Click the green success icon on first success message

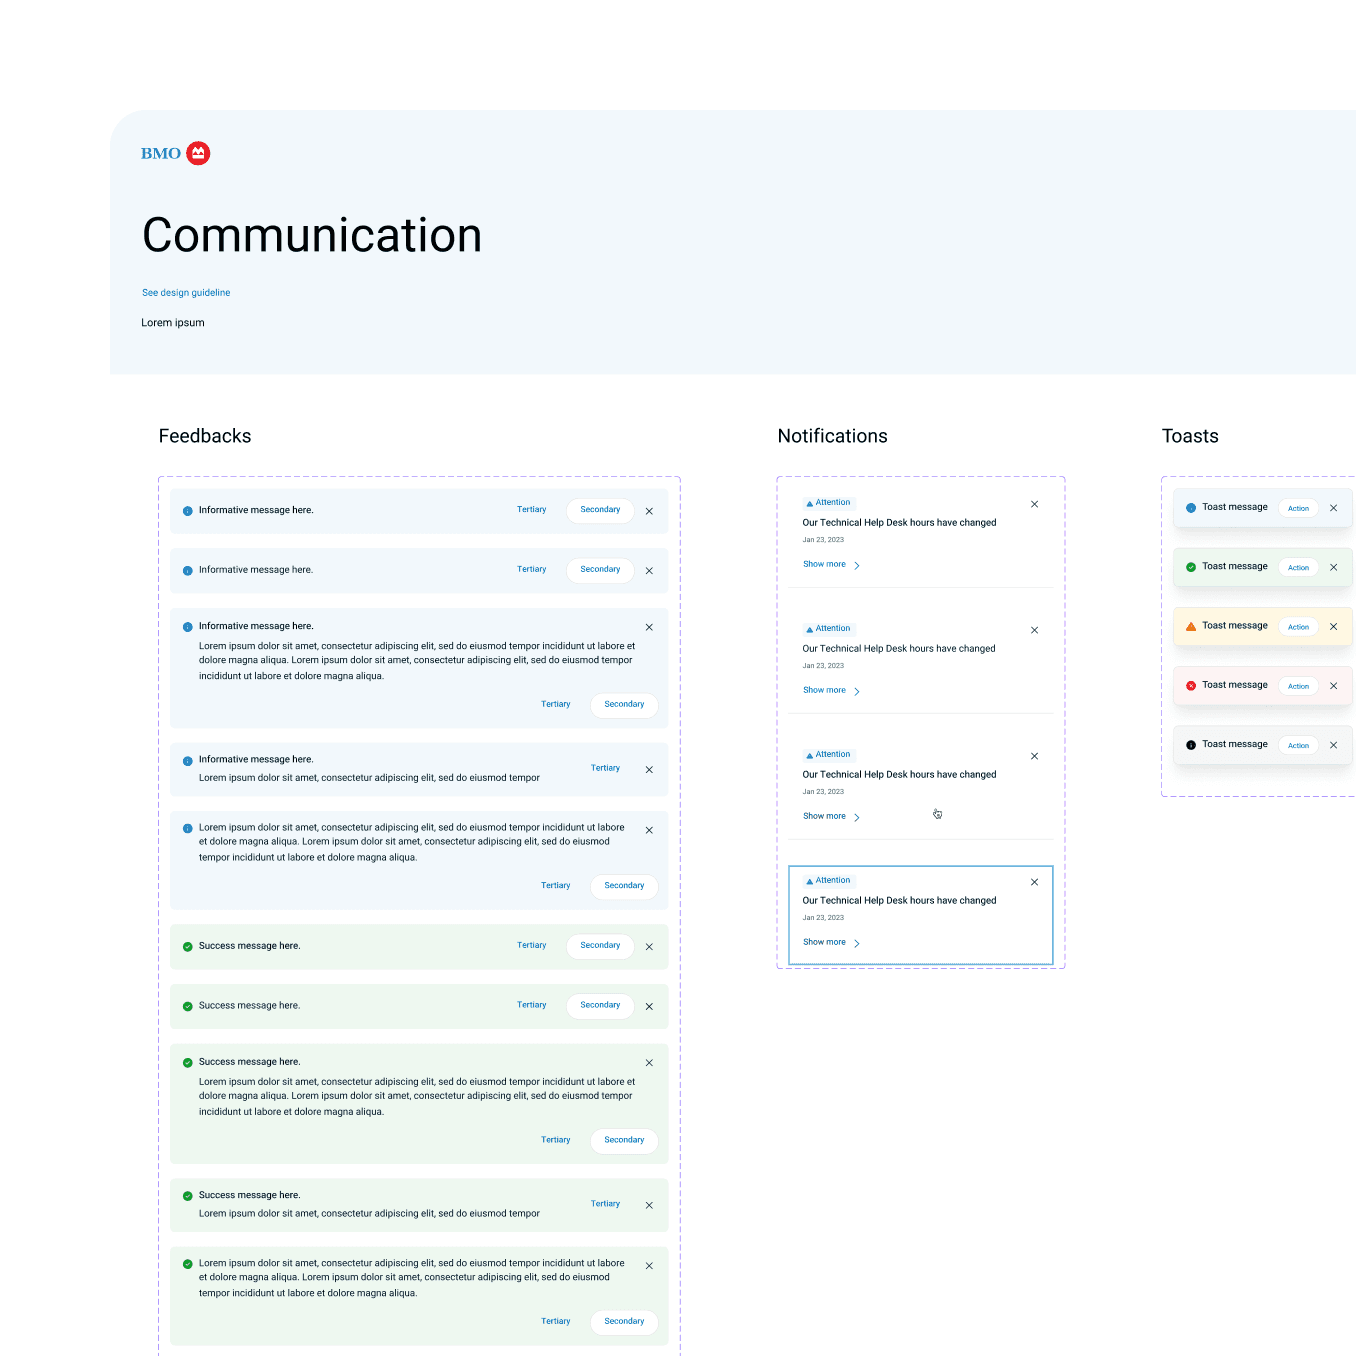187,946
